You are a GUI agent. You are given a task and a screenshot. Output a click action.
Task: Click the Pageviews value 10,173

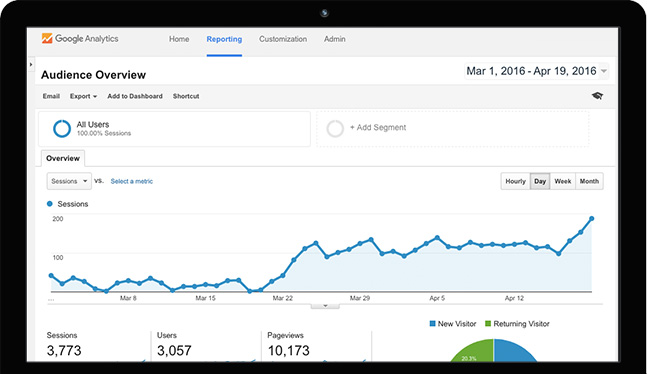(288, 351)
